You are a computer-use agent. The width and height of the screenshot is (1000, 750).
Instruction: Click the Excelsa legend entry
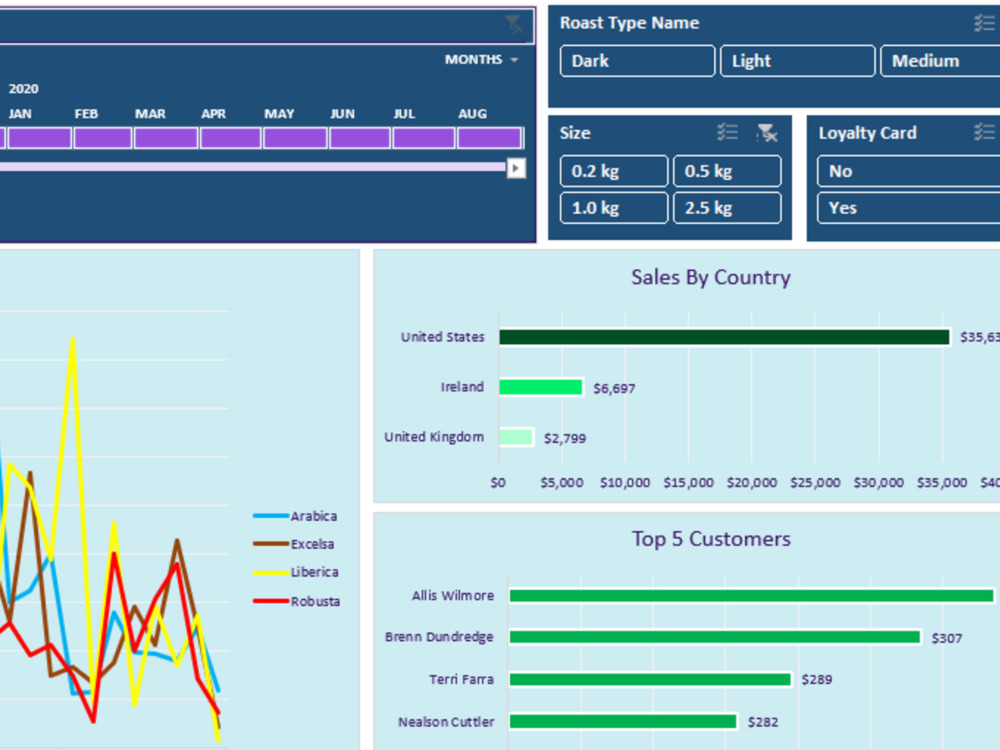(x=293, y=544)
